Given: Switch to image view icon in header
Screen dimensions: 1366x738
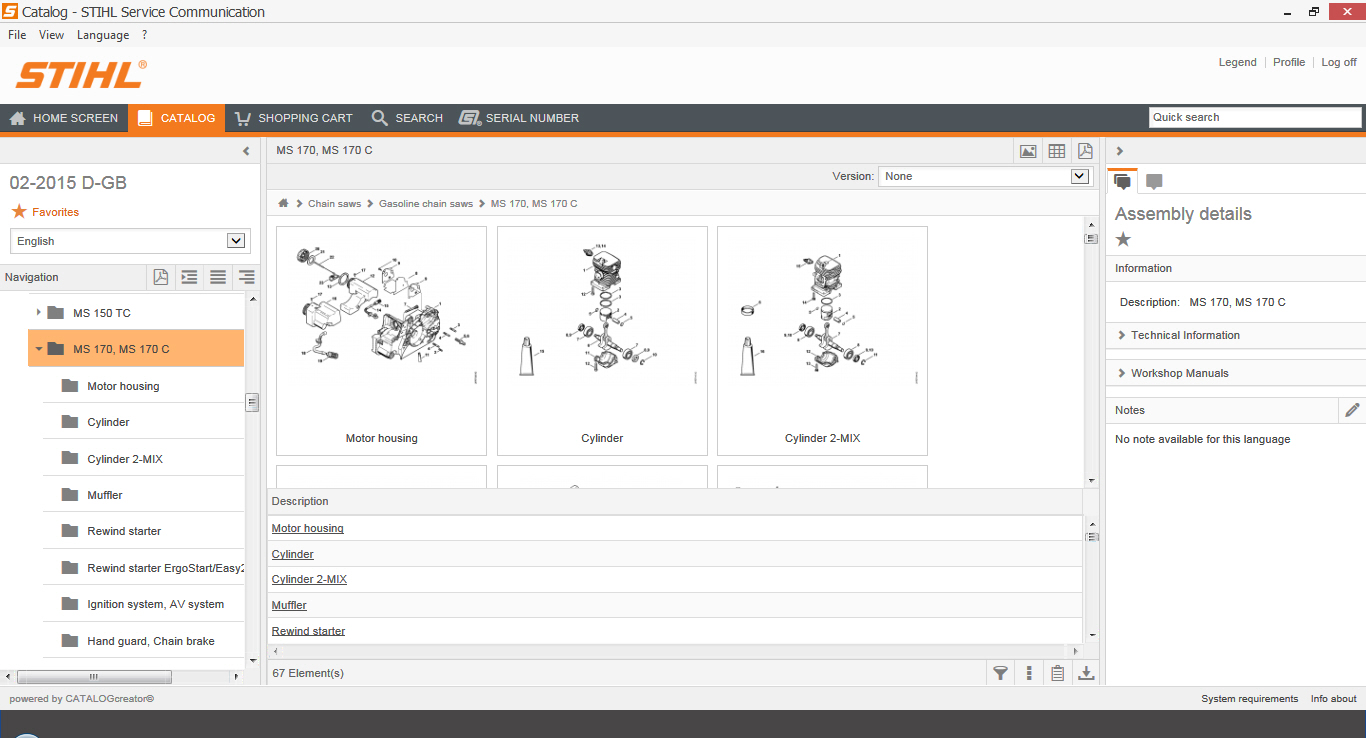Looking at the screenshot, I should pyautogui.click(x=1028, y=151).
